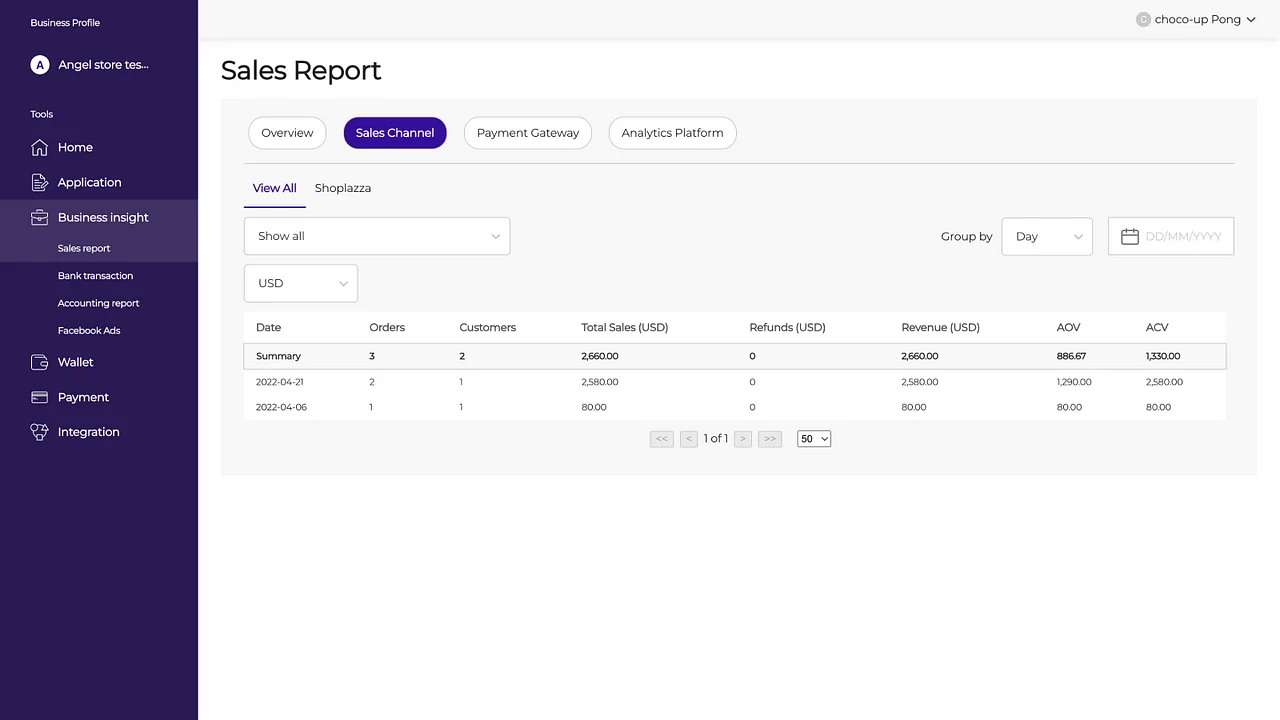The height and width of the screenshot is (720, 1280).
Task: Open the Application section via its icon
Action: 40,182
